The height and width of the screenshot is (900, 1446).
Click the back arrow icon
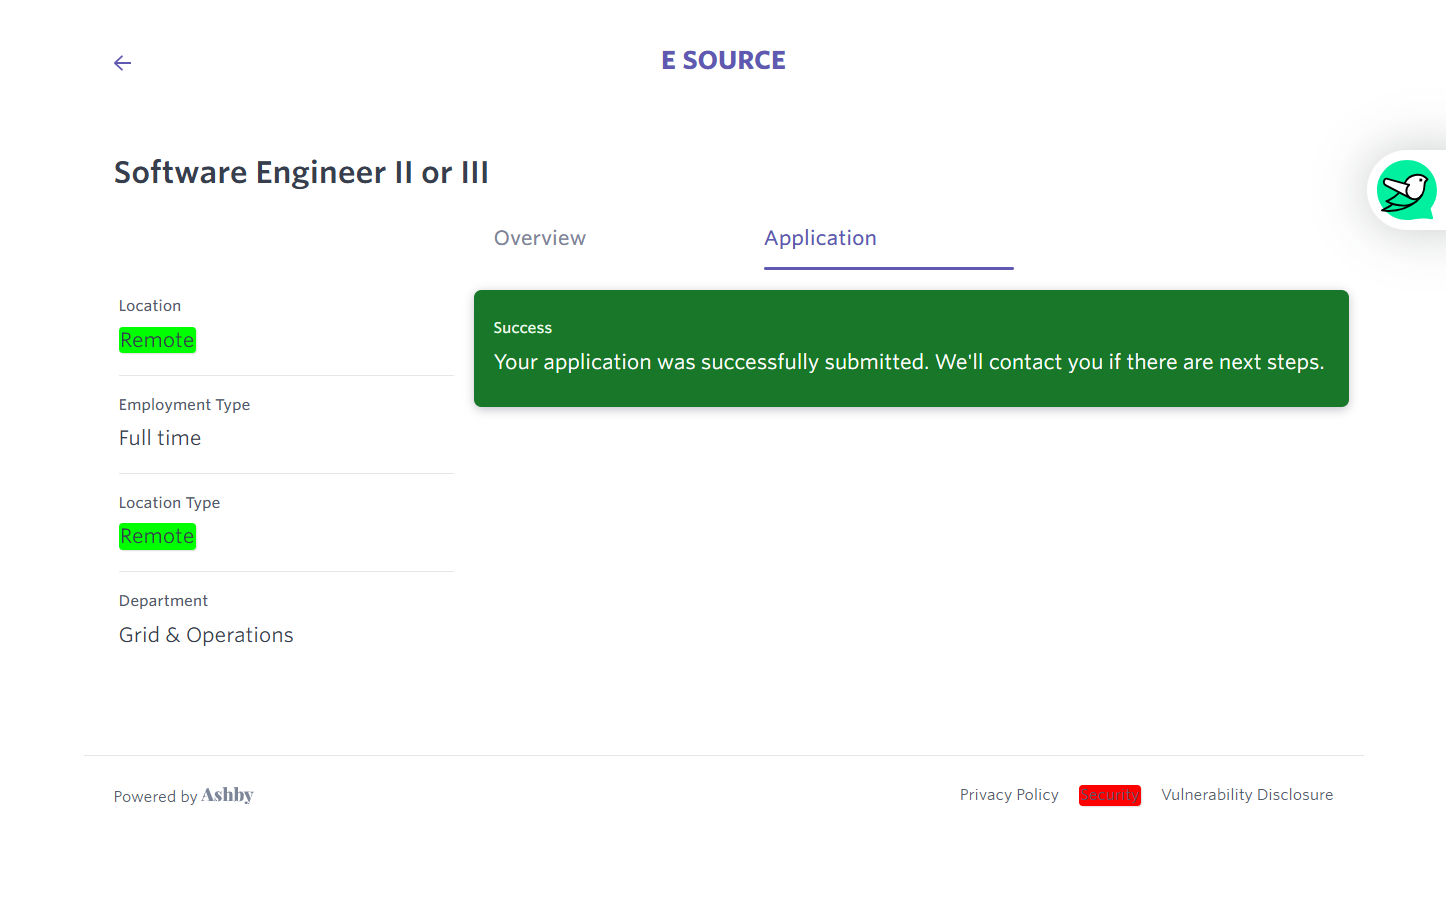(122, 63)
